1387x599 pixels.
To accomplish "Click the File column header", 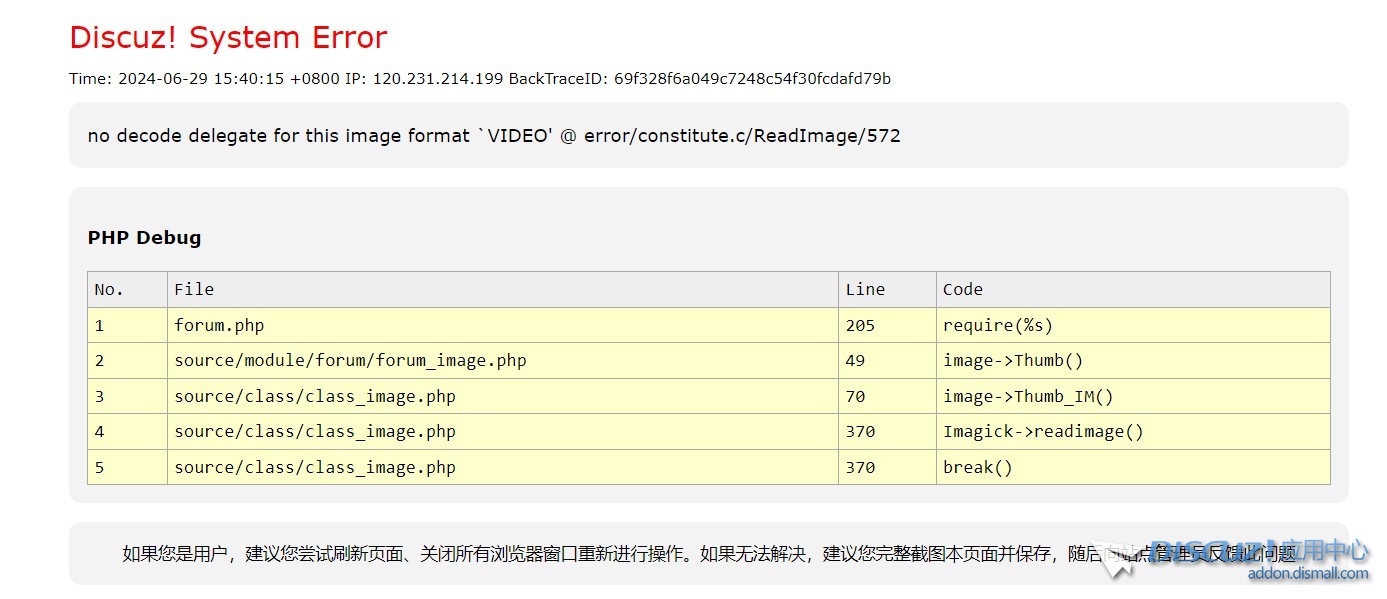I will (194, 290).
